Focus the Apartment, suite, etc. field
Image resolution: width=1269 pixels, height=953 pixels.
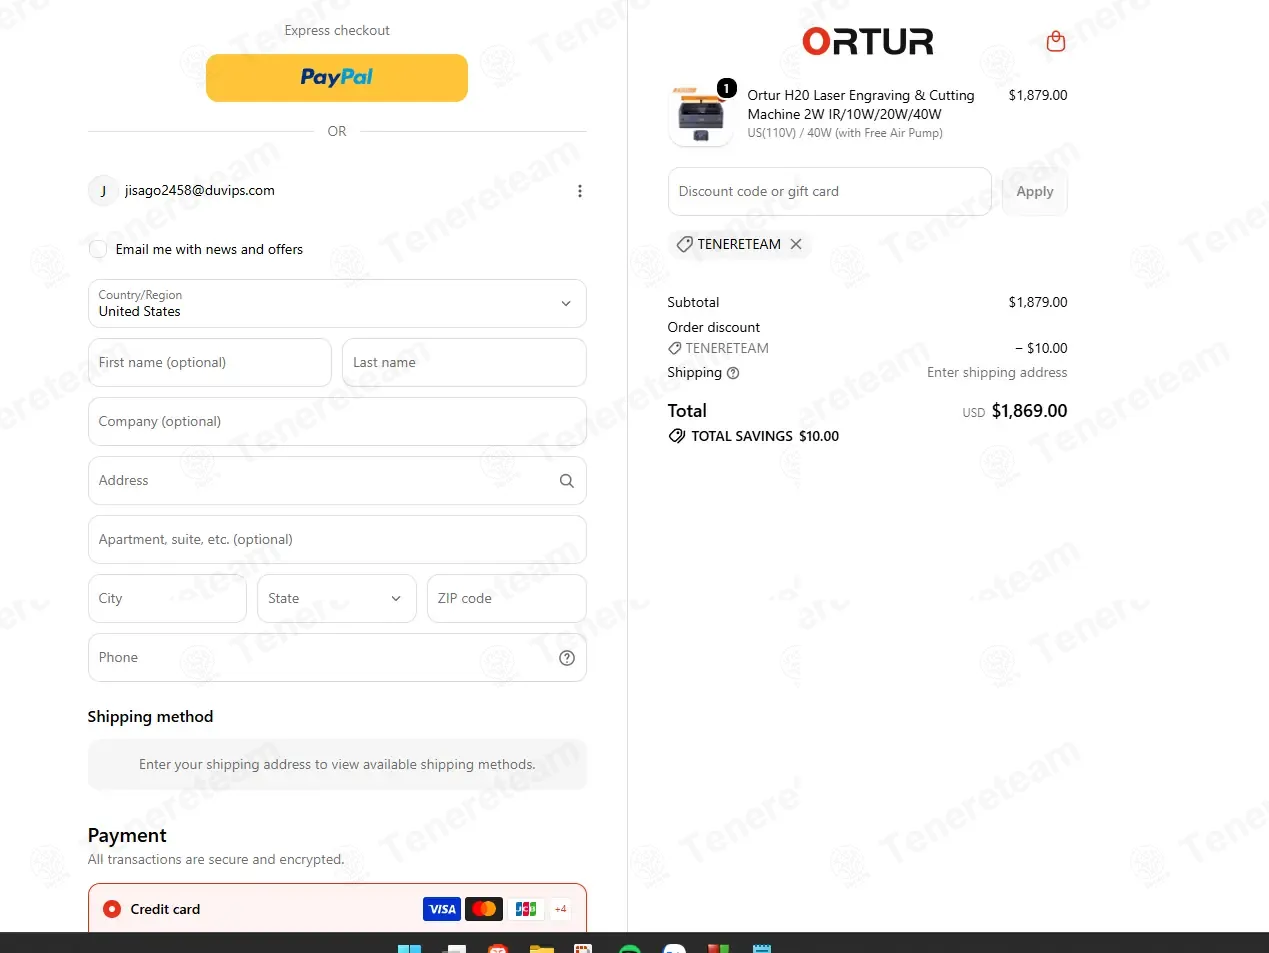pyautogui.click(x=337, y=539)
